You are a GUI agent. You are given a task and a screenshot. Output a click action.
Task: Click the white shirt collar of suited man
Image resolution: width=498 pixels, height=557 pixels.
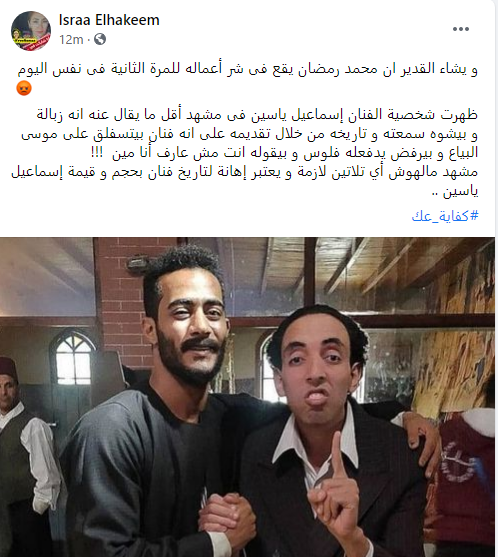314,442
